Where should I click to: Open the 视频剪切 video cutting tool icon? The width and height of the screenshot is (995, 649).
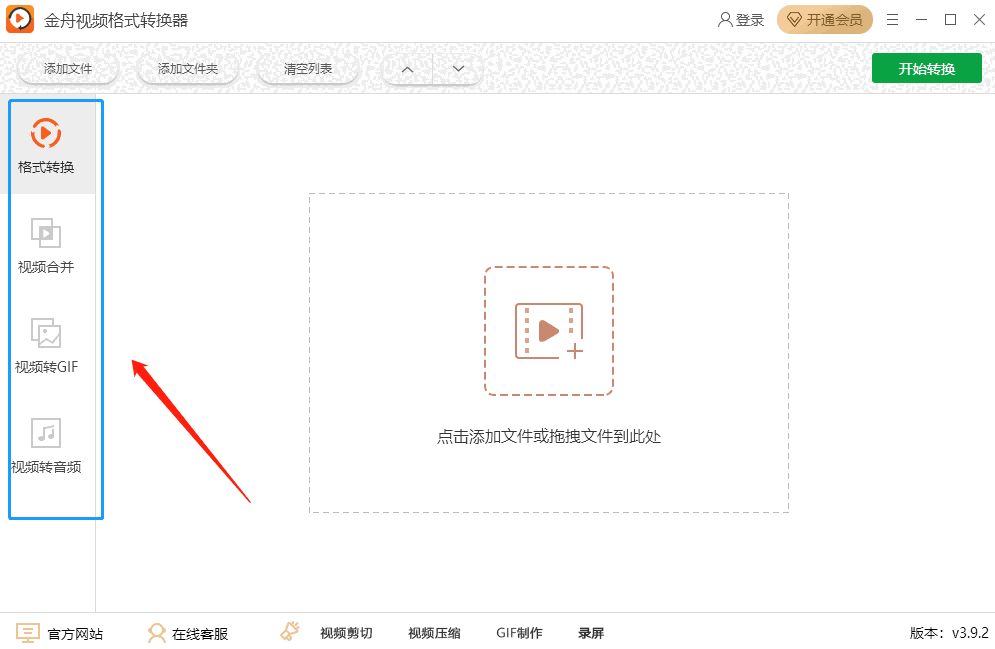click(287, 631)
